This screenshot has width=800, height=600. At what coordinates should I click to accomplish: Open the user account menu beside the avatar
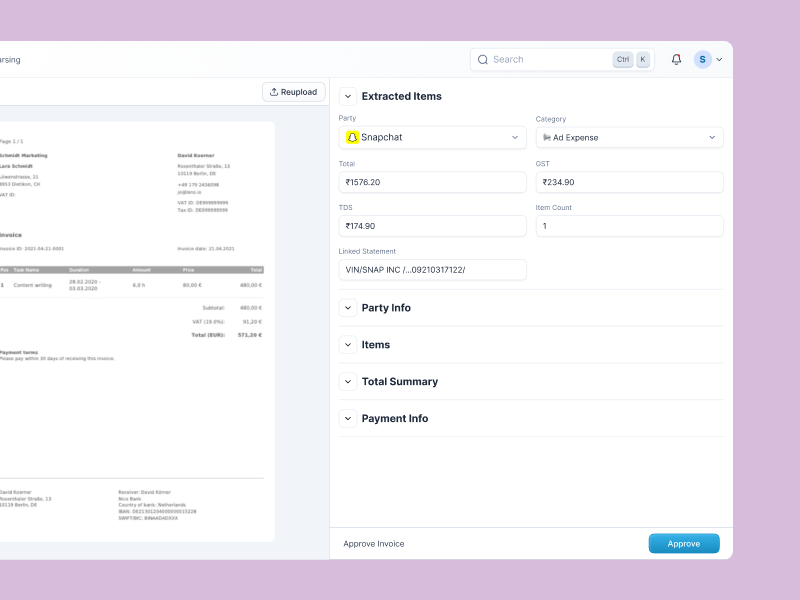(717, 59)
